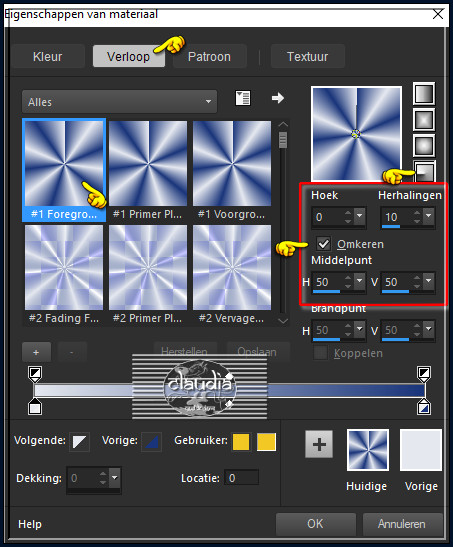Screen dimensions: 453x547
Task: Click the plus button below gradient thumbnails
Action: (36, 352)
